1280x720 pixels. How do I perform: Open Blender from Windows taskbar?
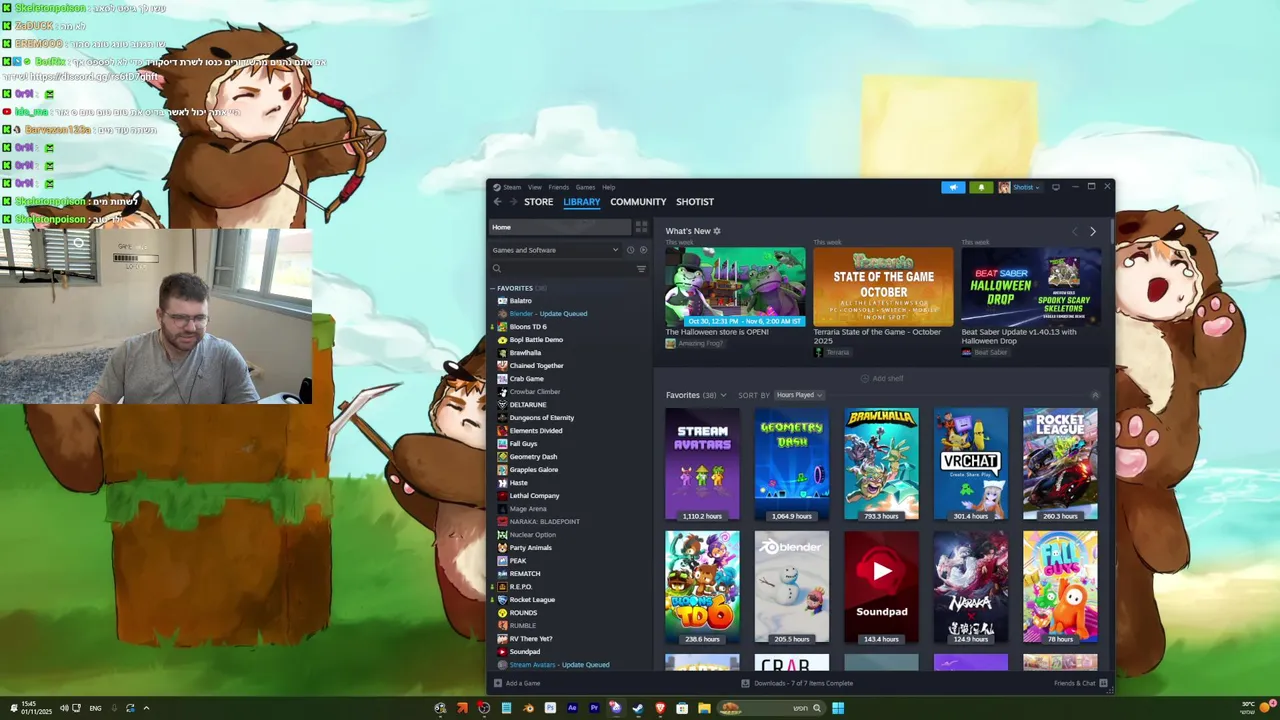[x=528, y=708]
